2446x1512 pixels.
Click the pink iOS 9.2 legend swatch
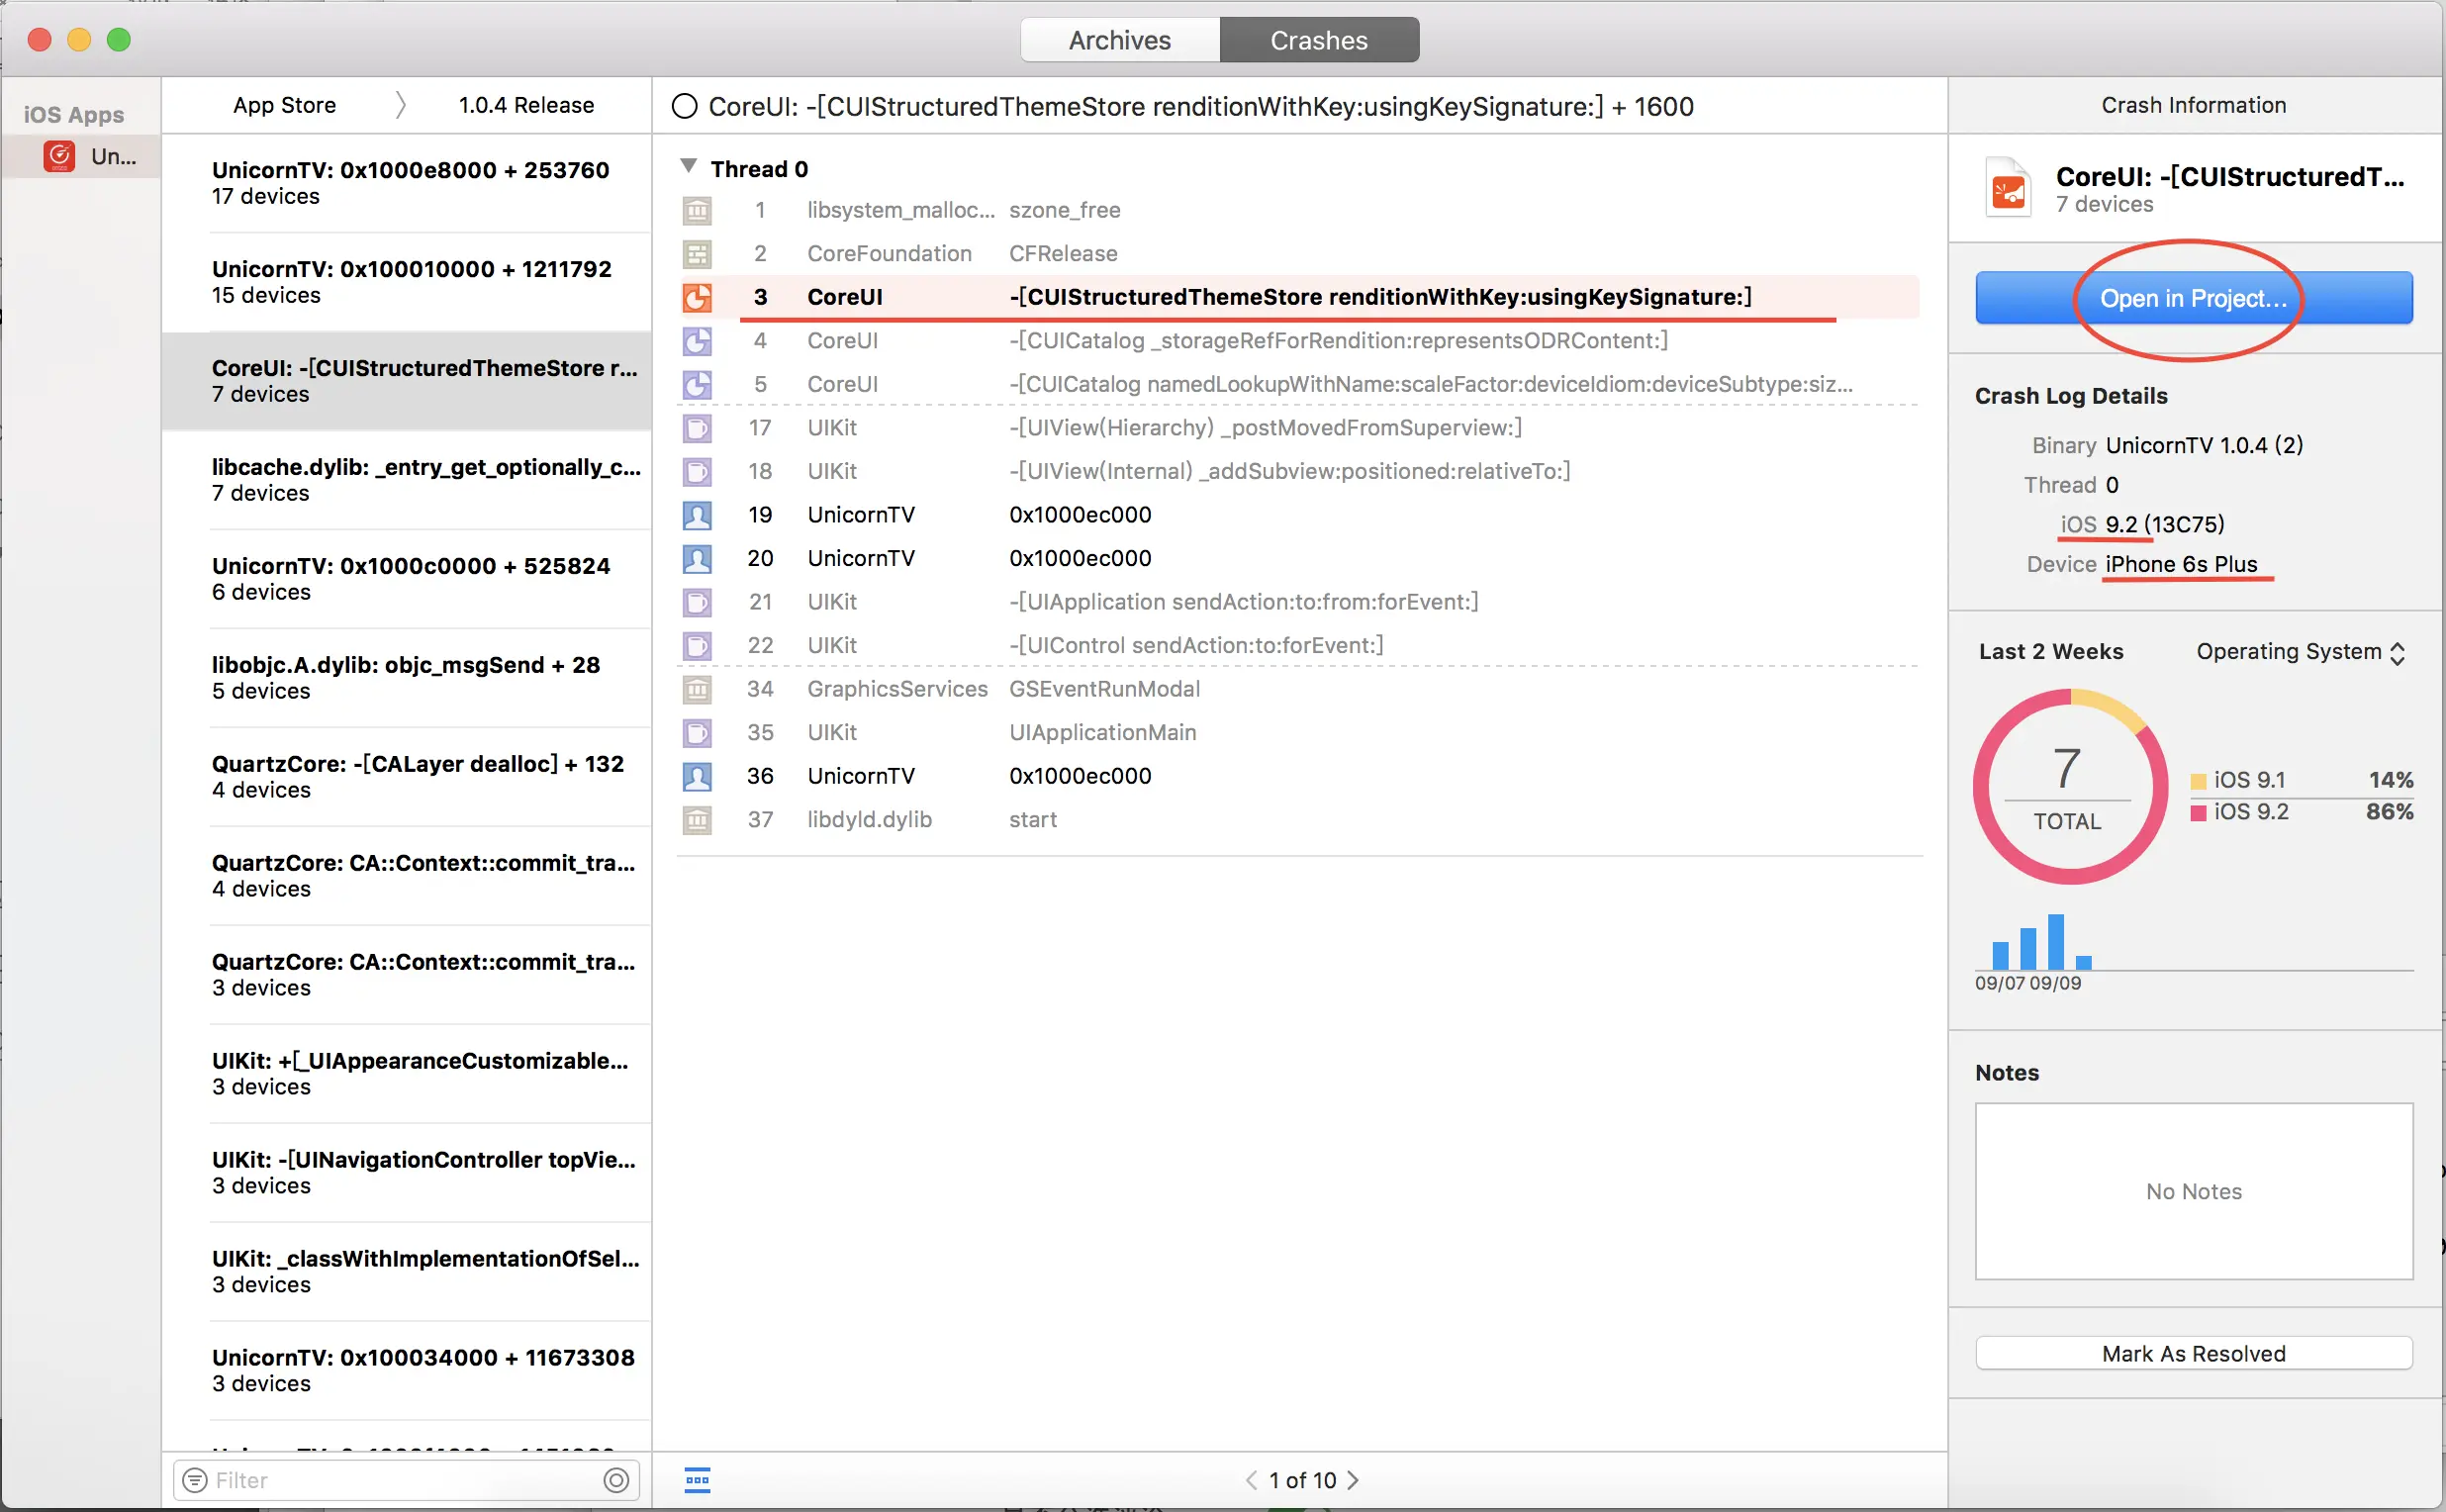point(2198,812)
